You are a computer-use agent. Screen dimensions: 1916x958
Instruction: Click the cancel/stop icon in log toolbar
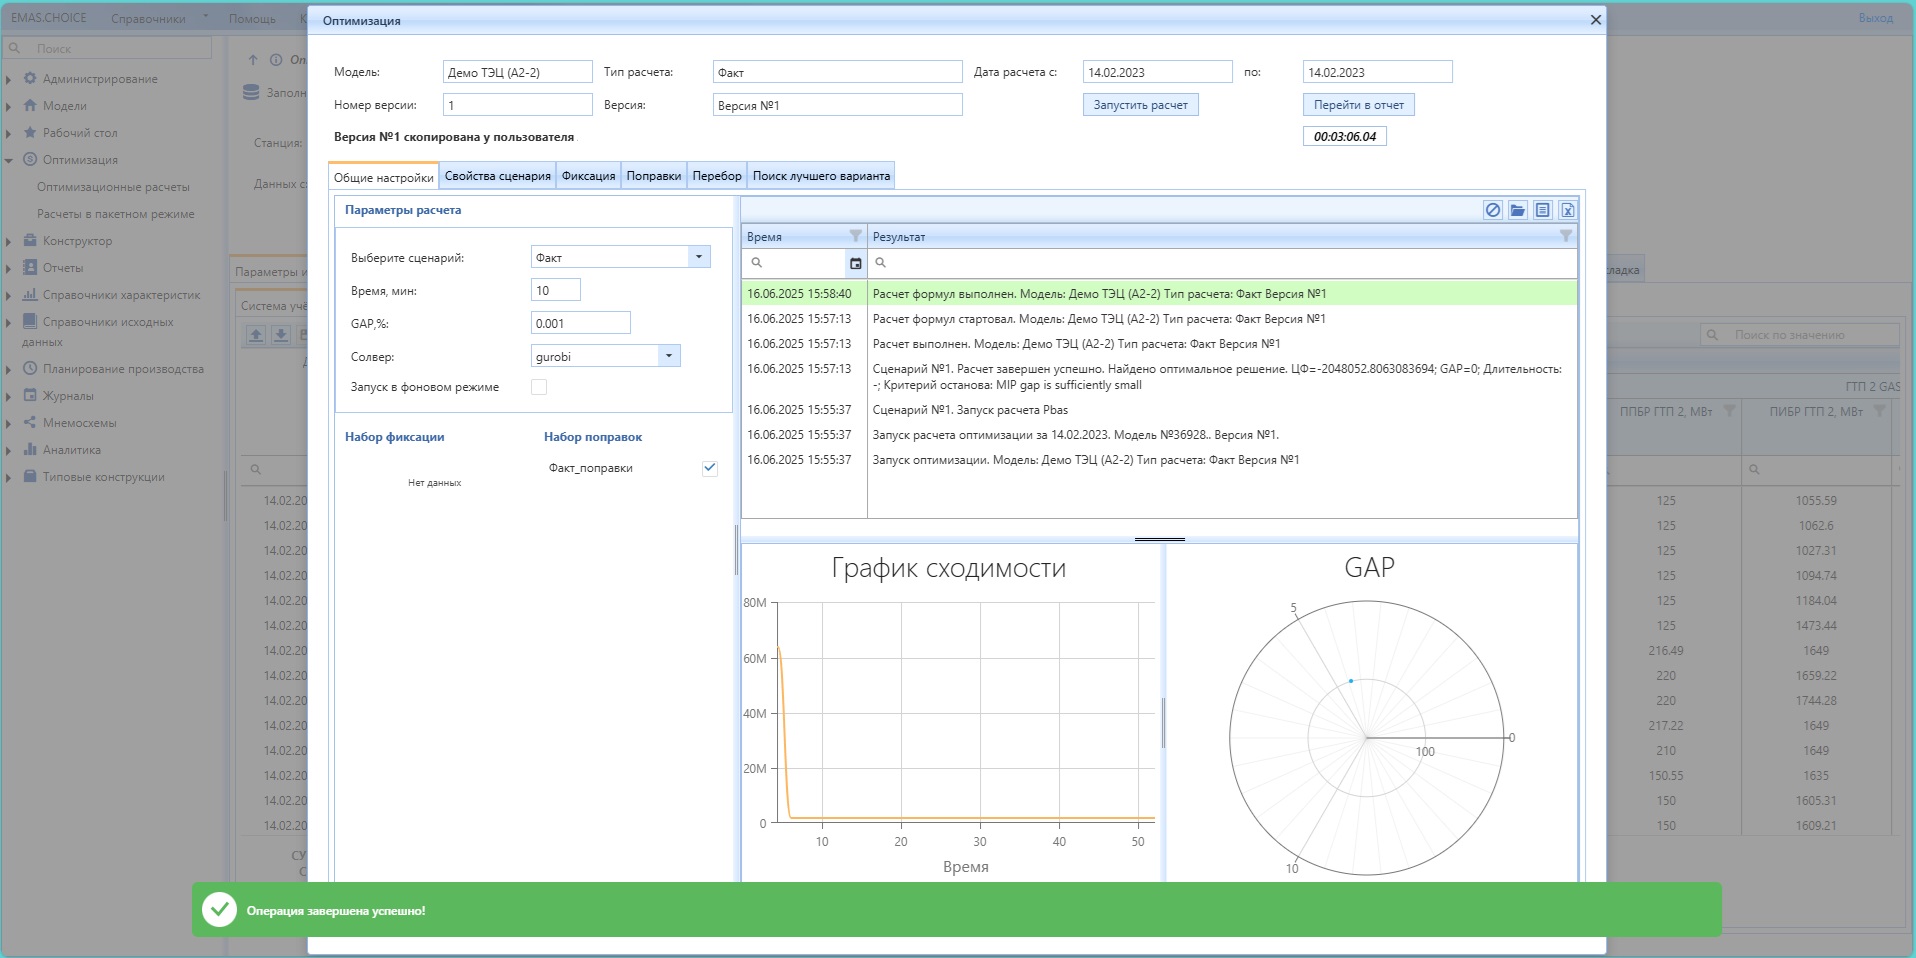1492,210
